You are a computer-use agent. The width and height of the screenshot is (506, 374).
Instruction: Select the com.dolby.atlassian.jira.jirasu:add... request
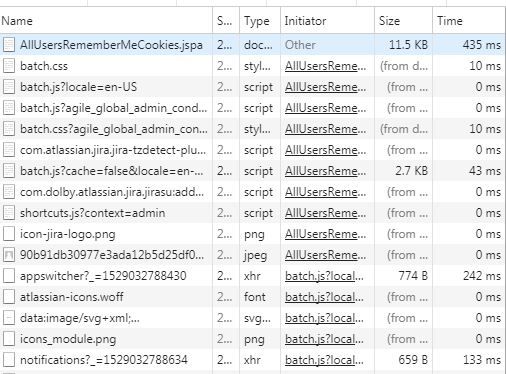[253, 192]
